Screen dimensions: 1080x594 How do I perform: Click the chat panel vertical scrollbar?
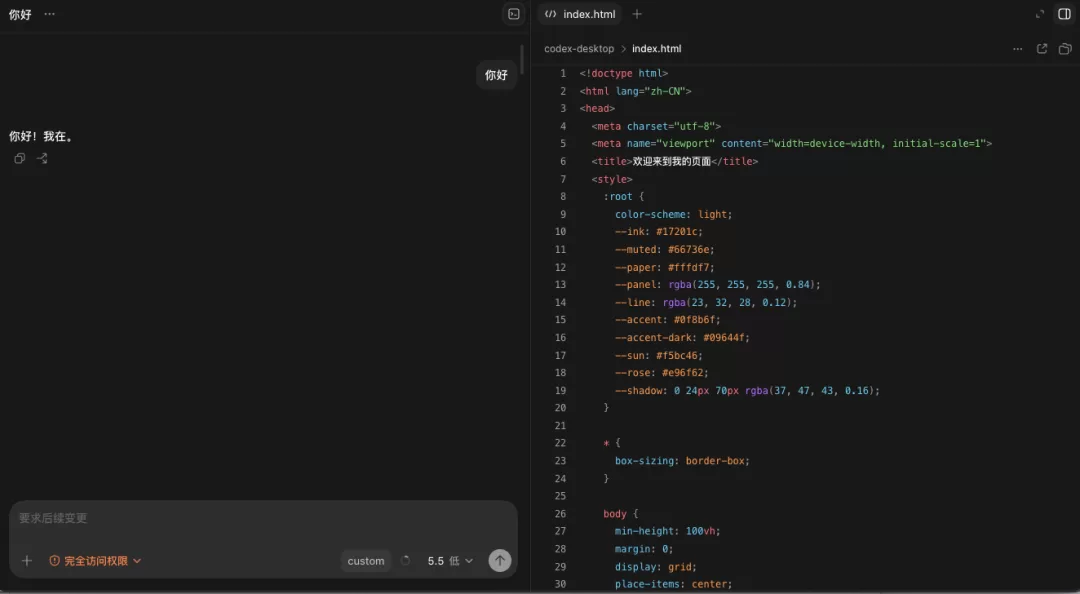(x=522, y=61)
